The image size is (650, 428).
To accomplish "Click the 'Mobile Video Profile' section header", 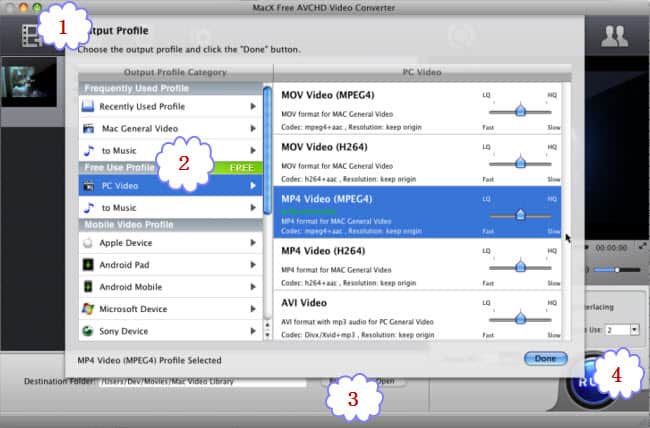I will click(170, 225).
